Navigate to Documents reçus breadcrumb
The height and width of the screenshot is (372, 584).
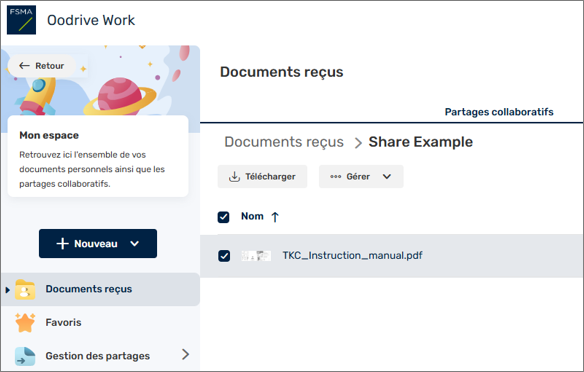284,142
